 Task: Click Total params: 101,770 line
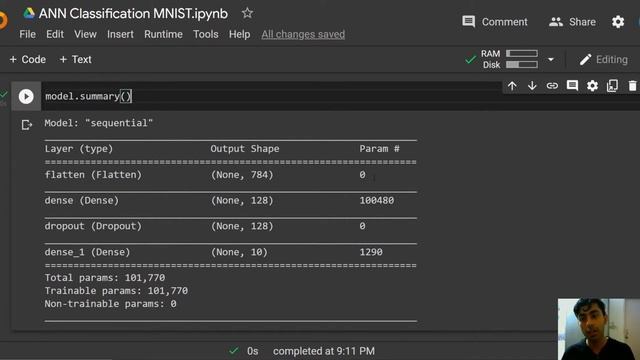(105, 278)
